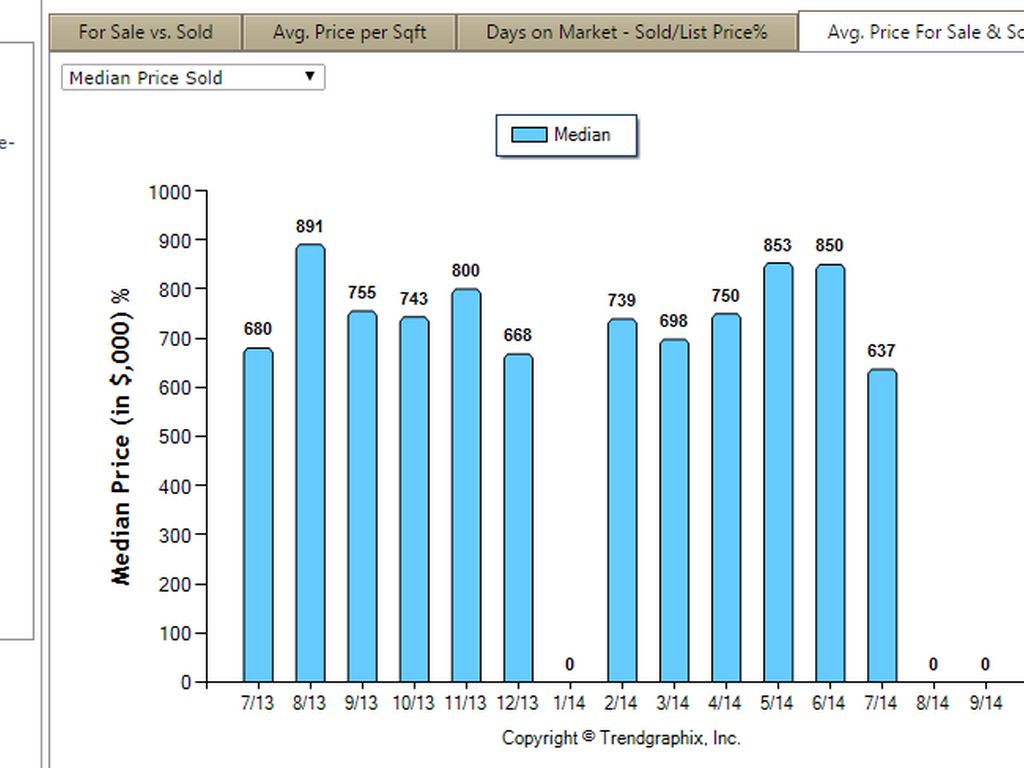
Task: Click the Copyright Trendgraphix, Inc. text
Action: pos(621,738)
